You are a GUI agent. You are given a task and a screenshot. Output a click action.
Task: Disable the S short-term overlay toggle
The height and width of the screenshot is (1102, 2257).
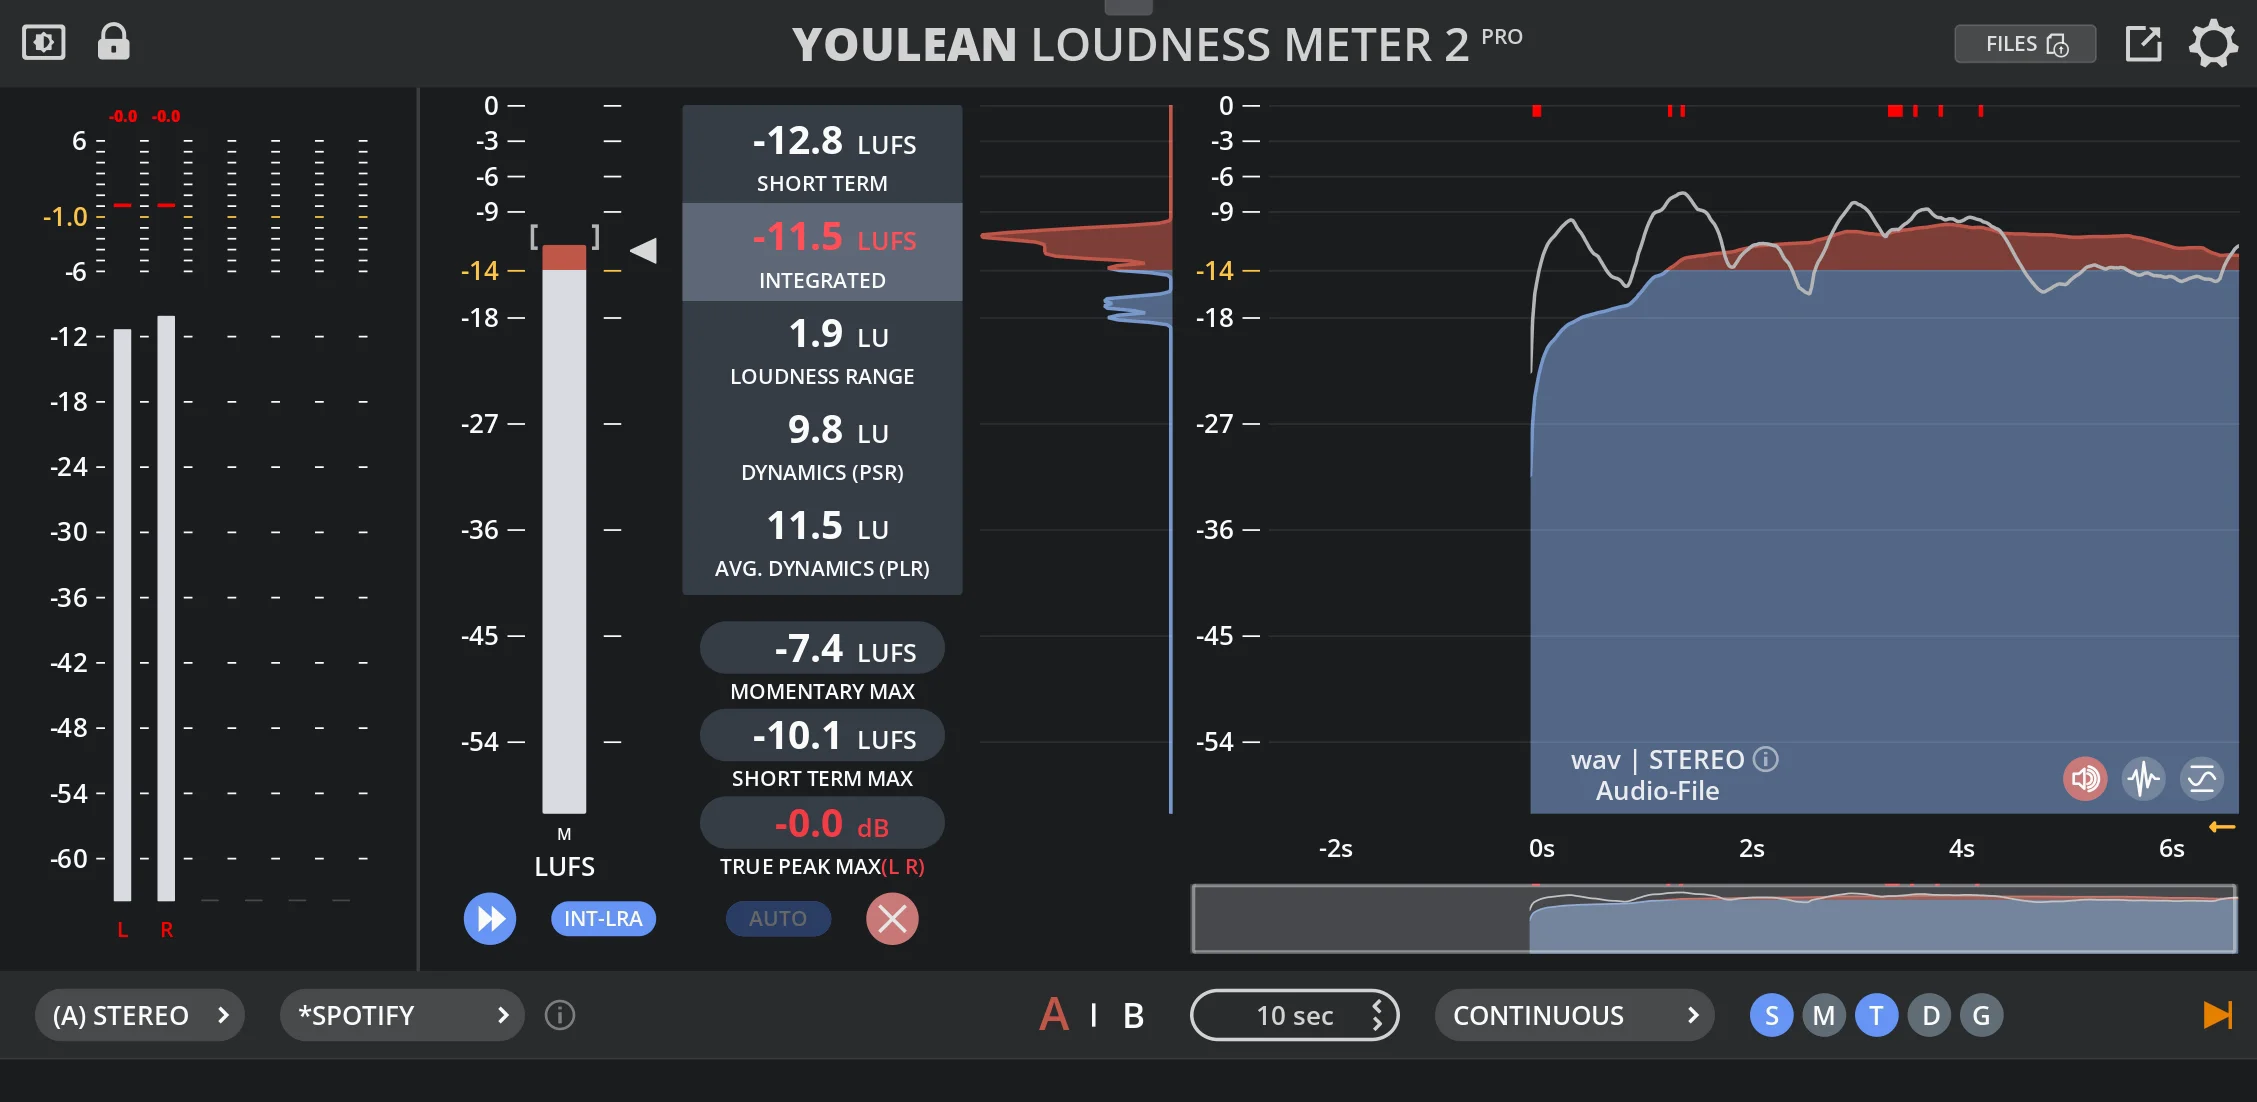pyautogui.click(x=1770, y=1015)
